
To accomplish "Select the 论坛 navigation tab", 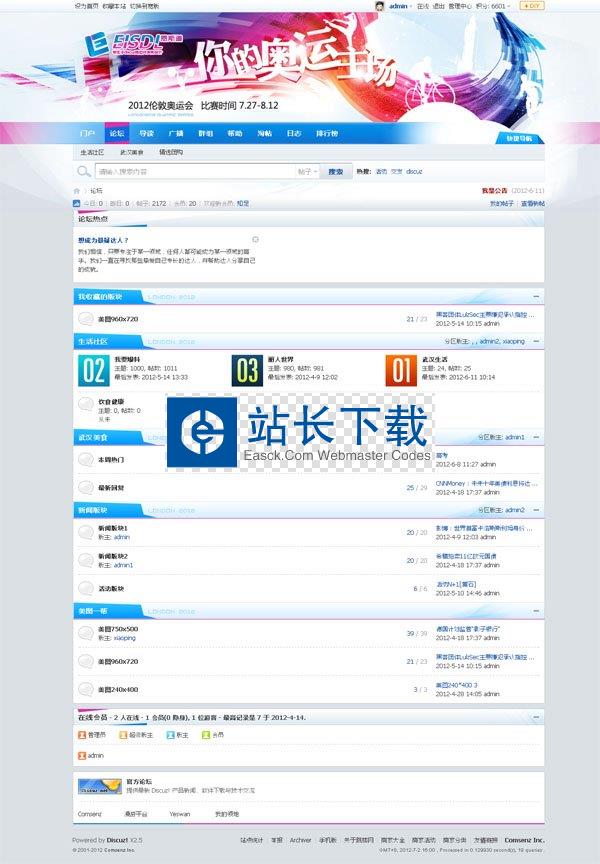I will (x=117, y=133).
